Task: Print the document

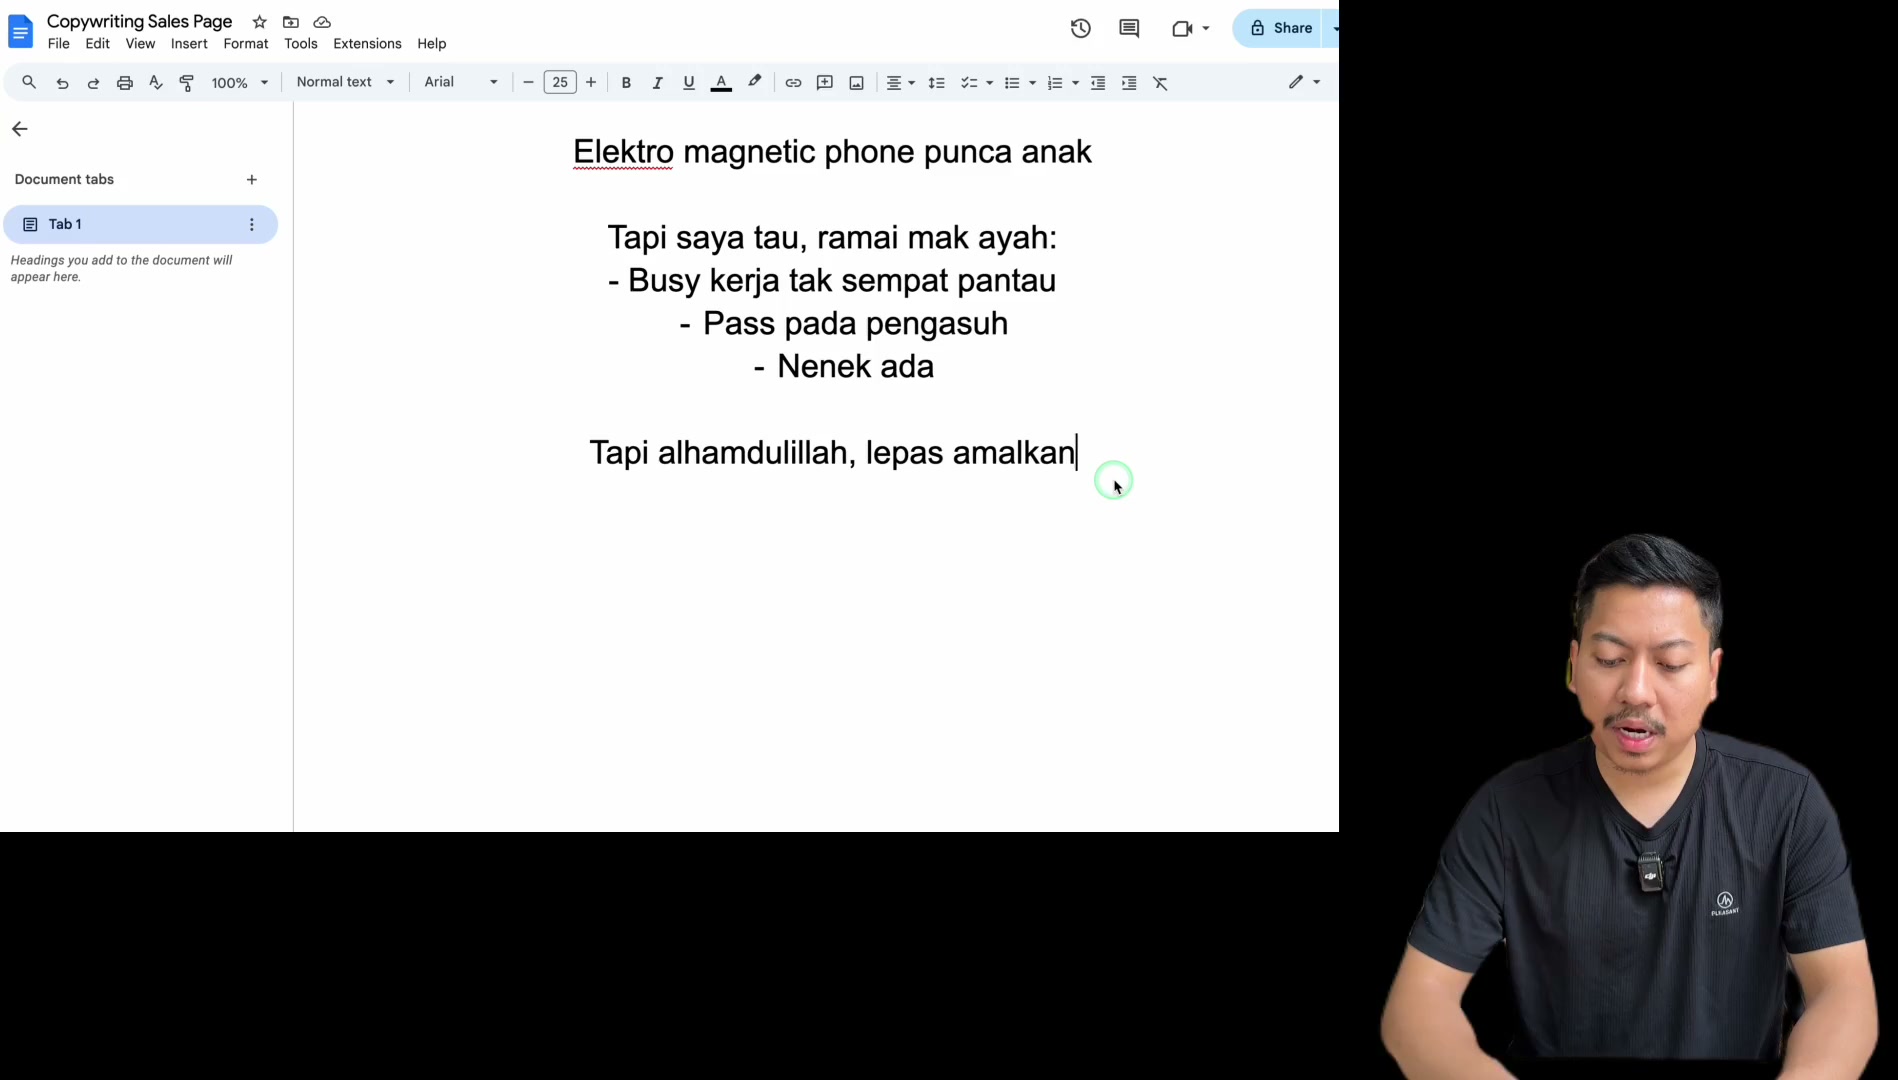Action: [125, 83]
